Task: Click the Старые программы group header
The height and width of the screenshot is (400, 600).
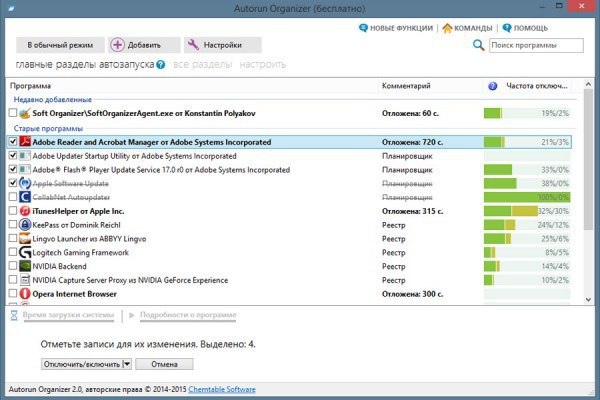Action: [48, 128]
